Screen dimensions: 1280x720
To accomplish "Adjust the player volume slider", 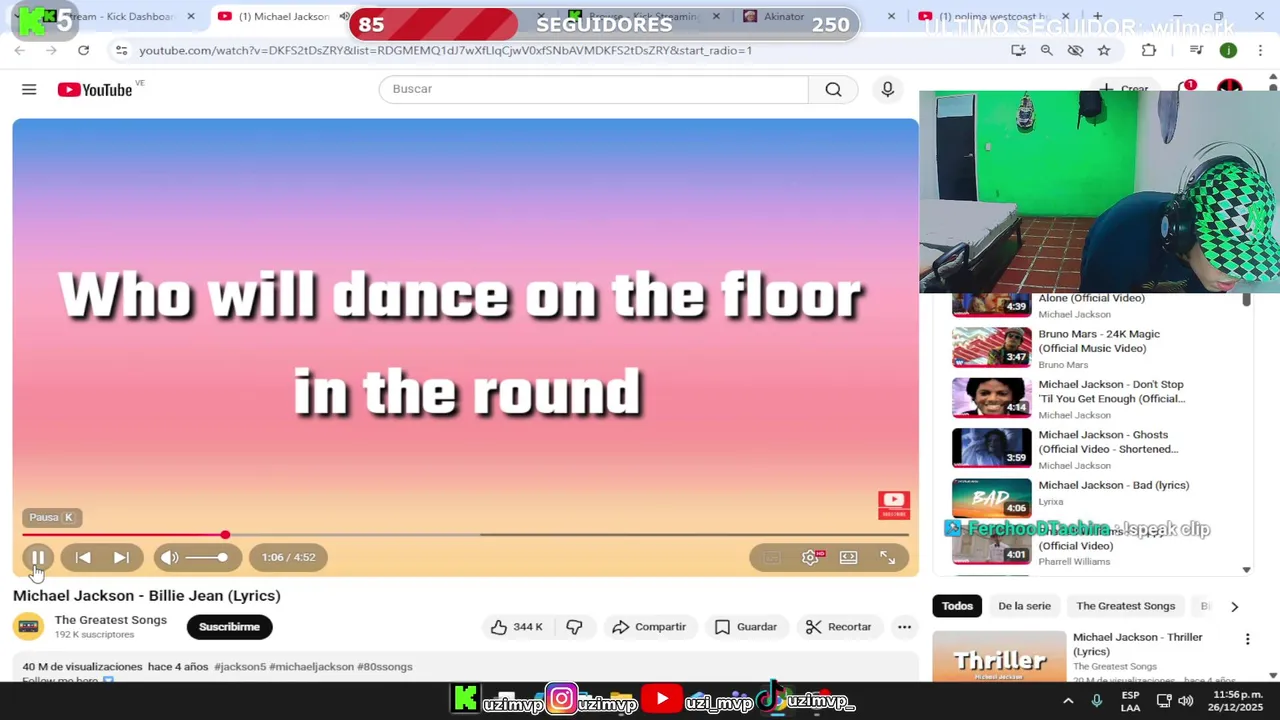I will tap(207, 557).
